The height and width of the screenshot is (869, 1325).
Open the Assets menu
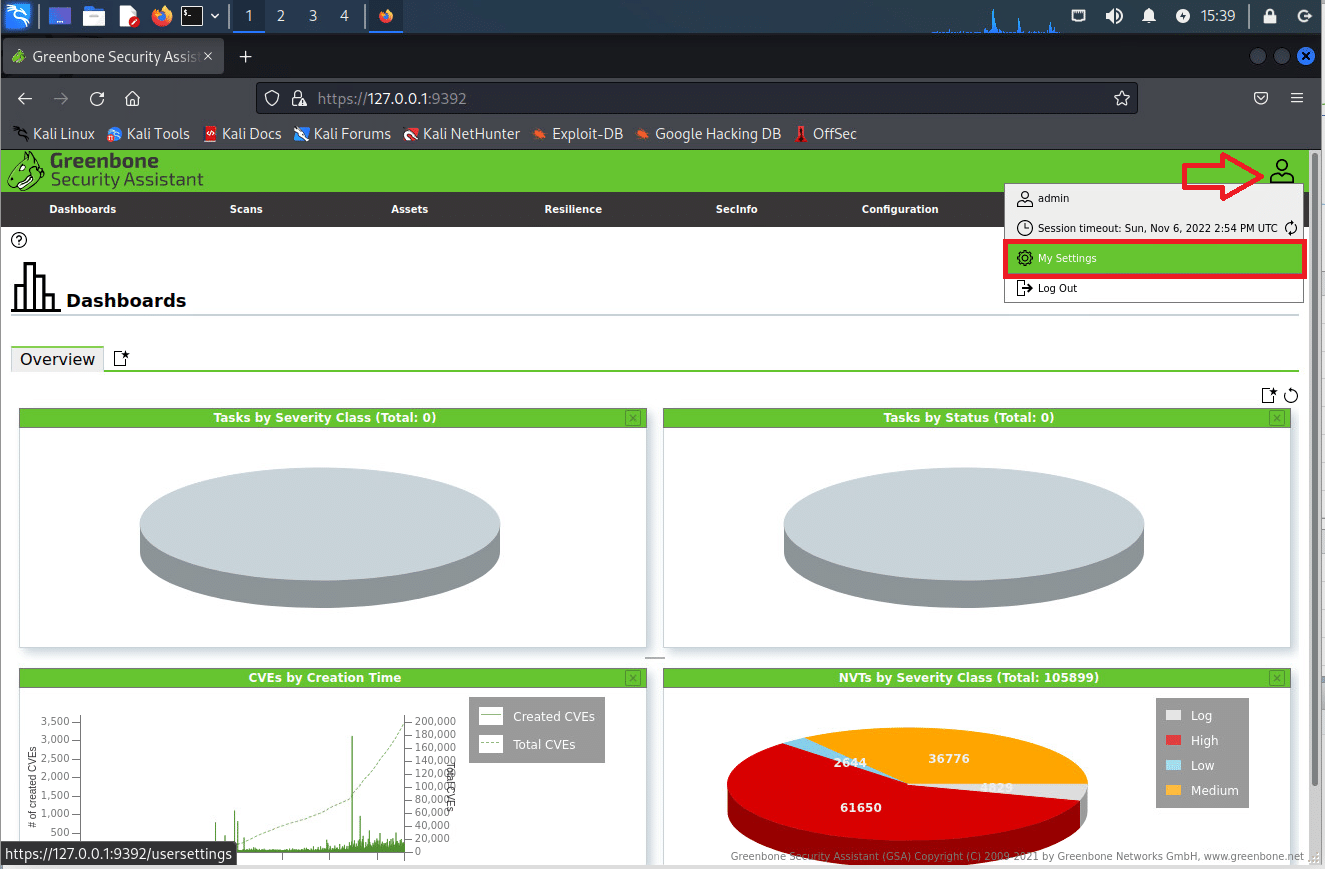[x=409, y=209]
